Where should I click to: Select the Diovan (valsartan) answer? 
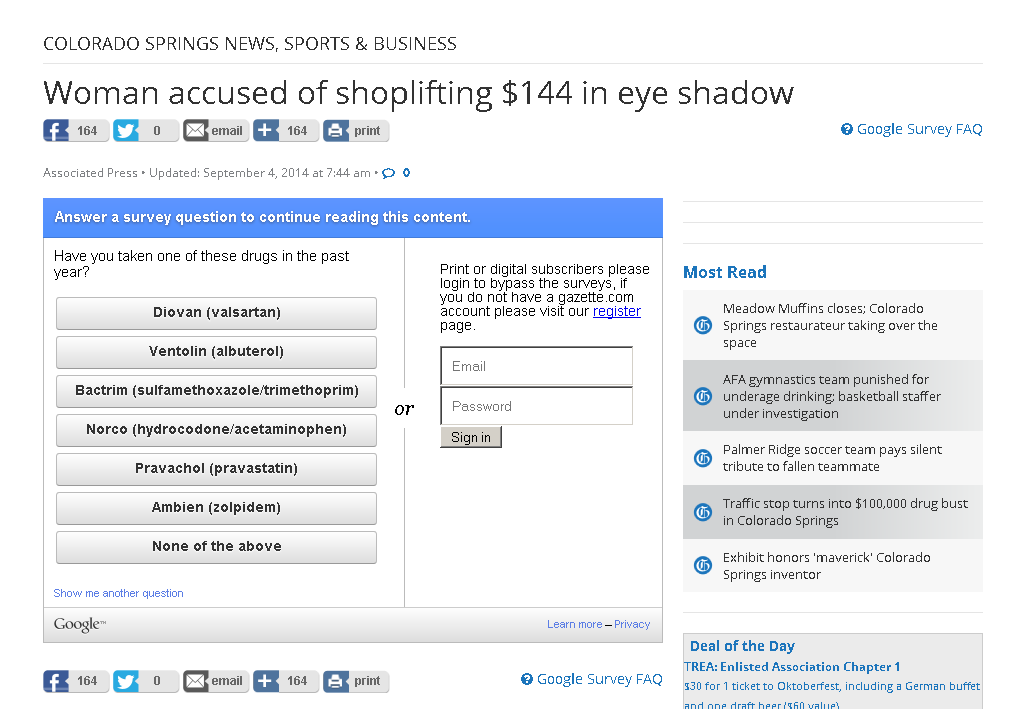[x=216, y=313]
